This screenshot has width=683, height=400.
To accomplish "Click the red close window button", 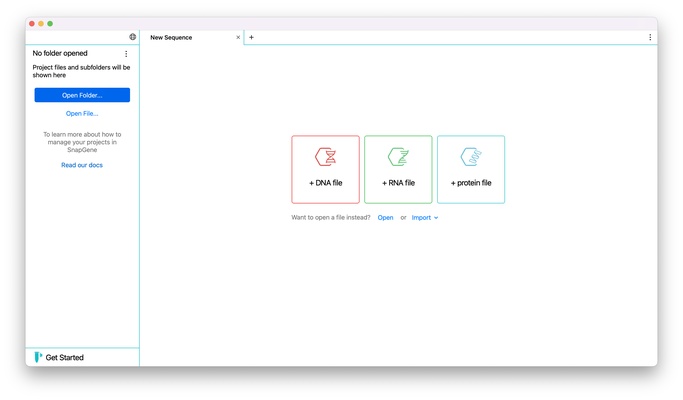I will (32, 24).
